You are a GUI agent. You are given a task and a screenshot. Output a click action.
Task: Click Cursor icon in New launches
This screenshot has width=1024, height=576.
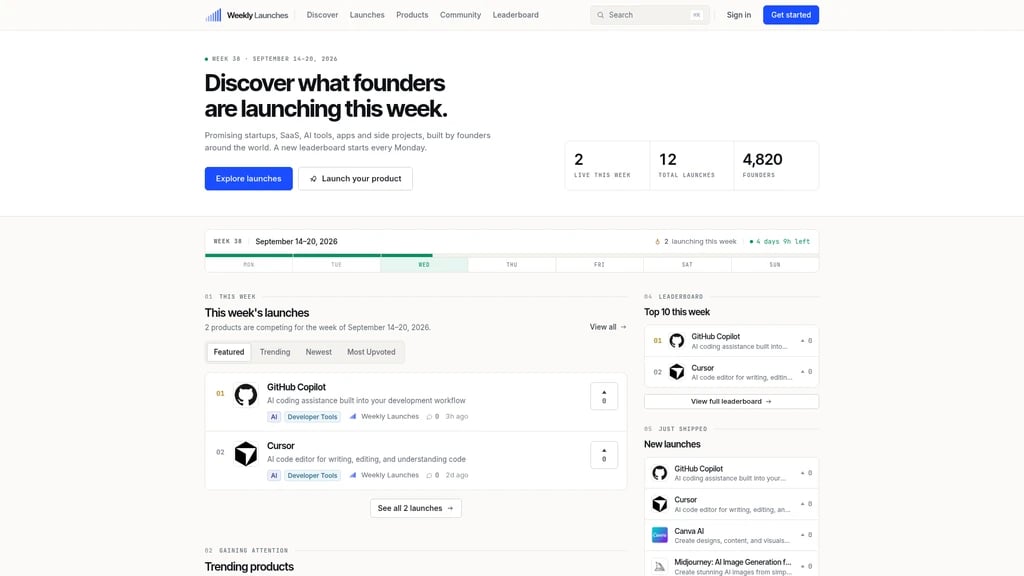(x=660, y=504)
